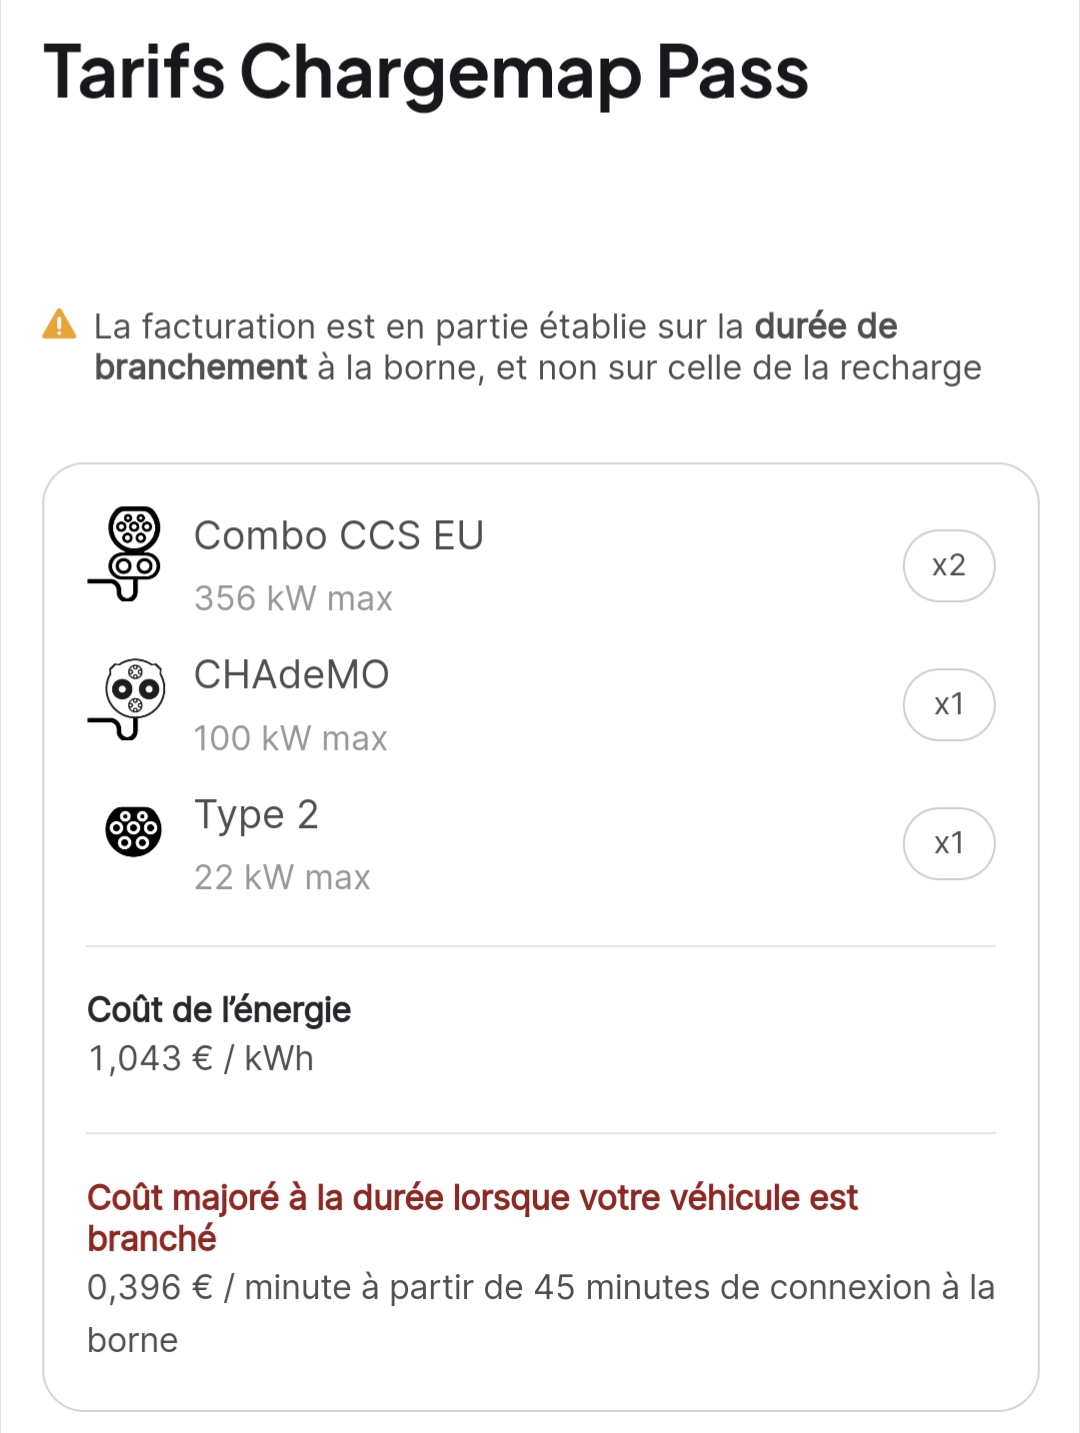Click the x1 badge next to CHAdeMO
Viewport: 1080px width, 1433px height.
pos(948,705)
